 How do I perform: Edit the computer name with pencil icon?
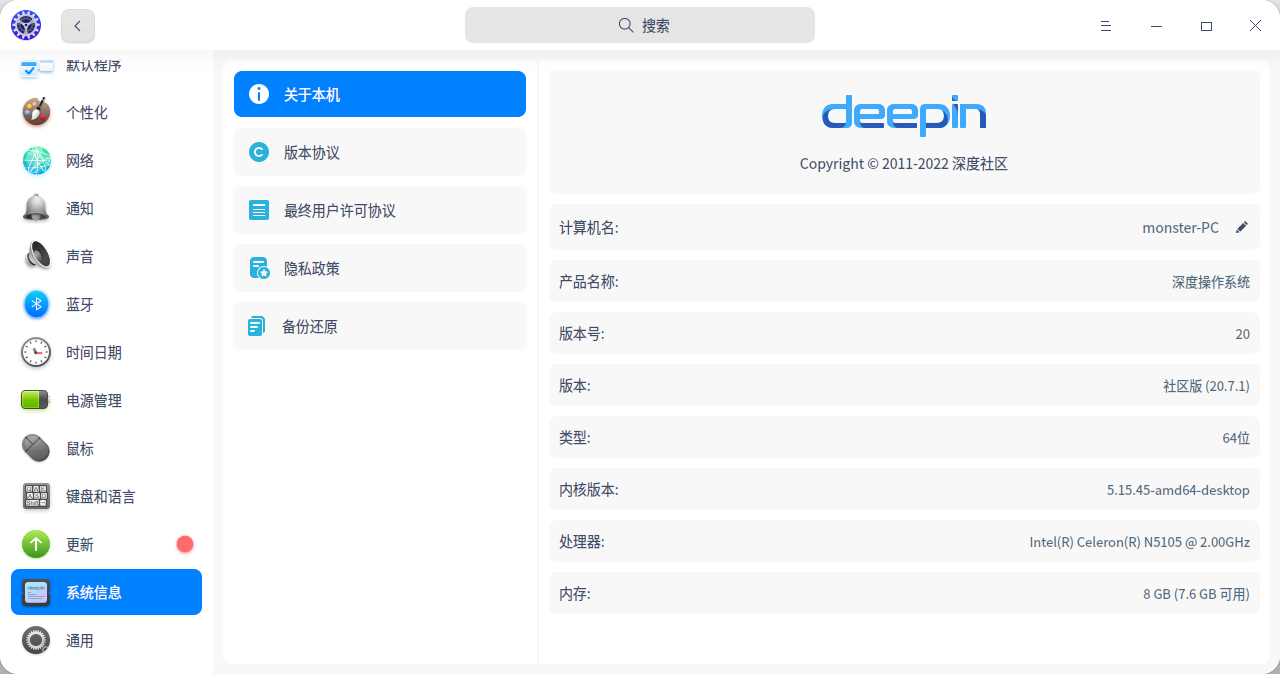(x=1242, y=227)
